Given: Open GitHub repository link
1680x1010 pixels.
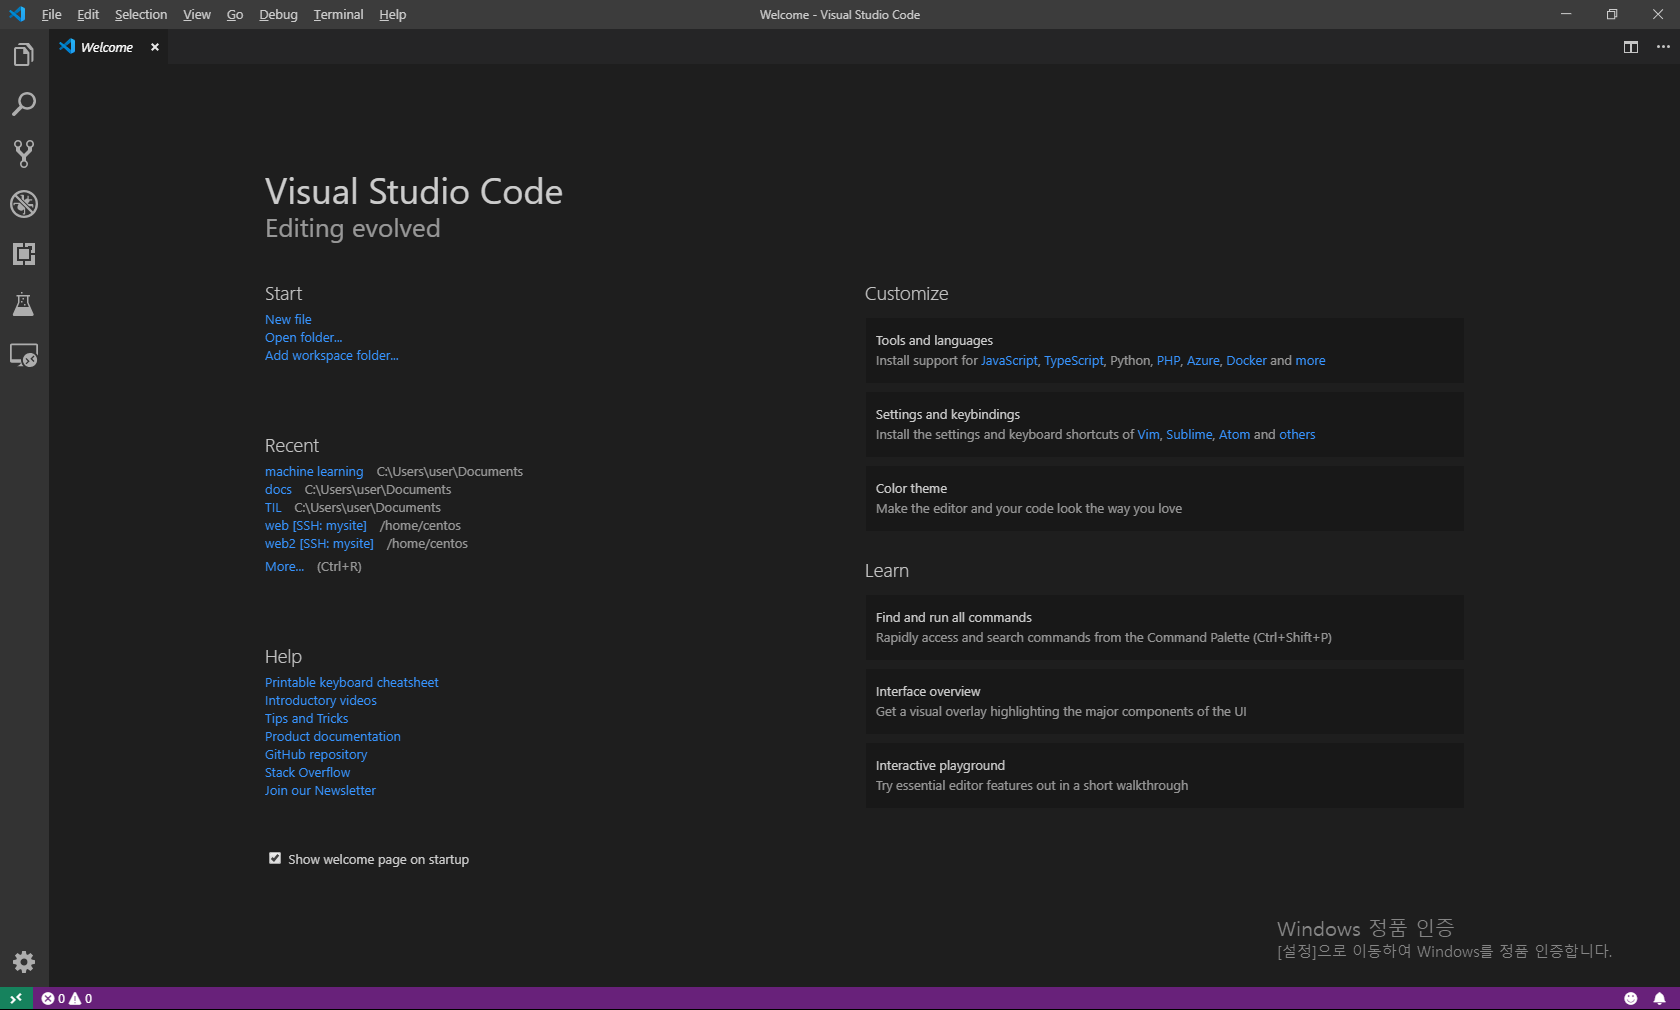Looking at the screenshot, I should [x=316, y=754].
